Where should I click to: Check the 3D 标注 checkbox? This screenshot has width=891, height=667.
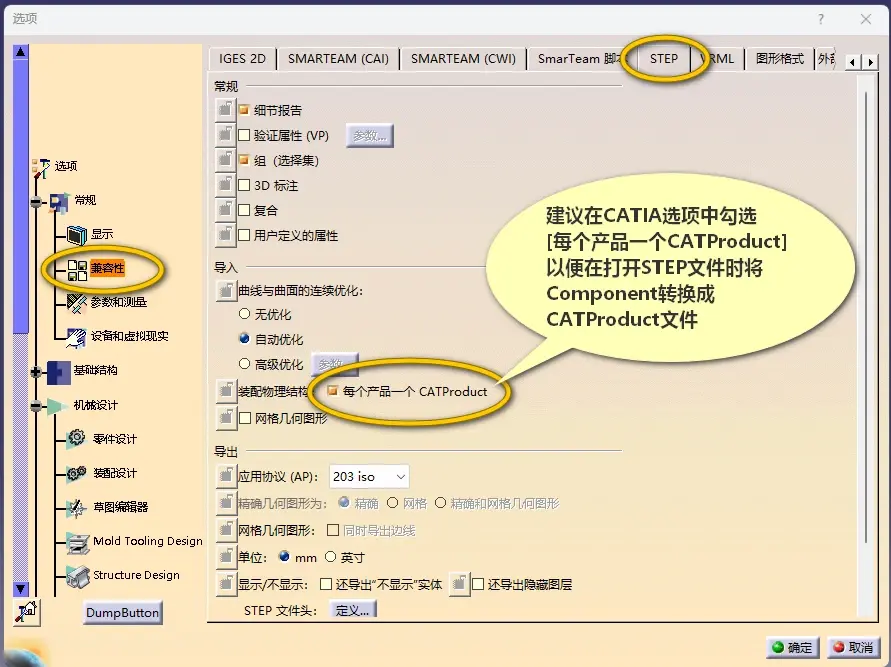pyautogui.click(x=244, y=185)
